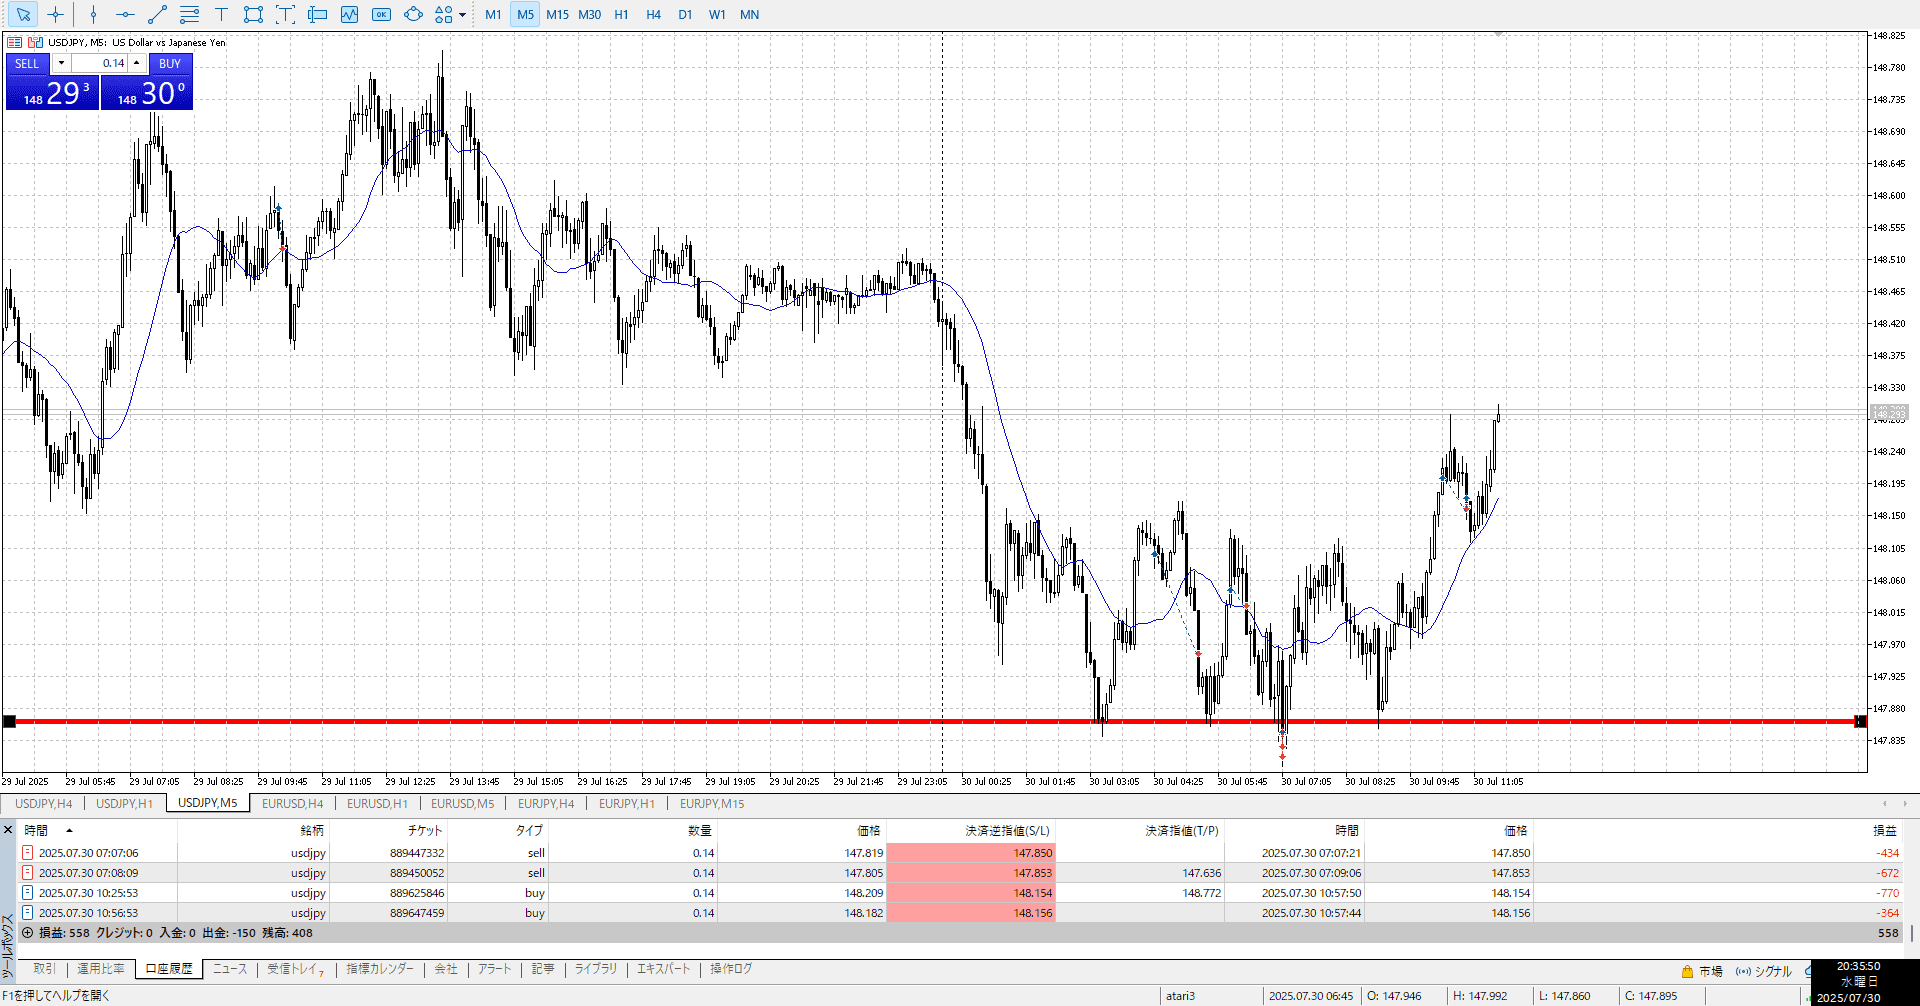Open the ニュース tab in toolbox
1920x1006 pixels.
click(230, 969)
